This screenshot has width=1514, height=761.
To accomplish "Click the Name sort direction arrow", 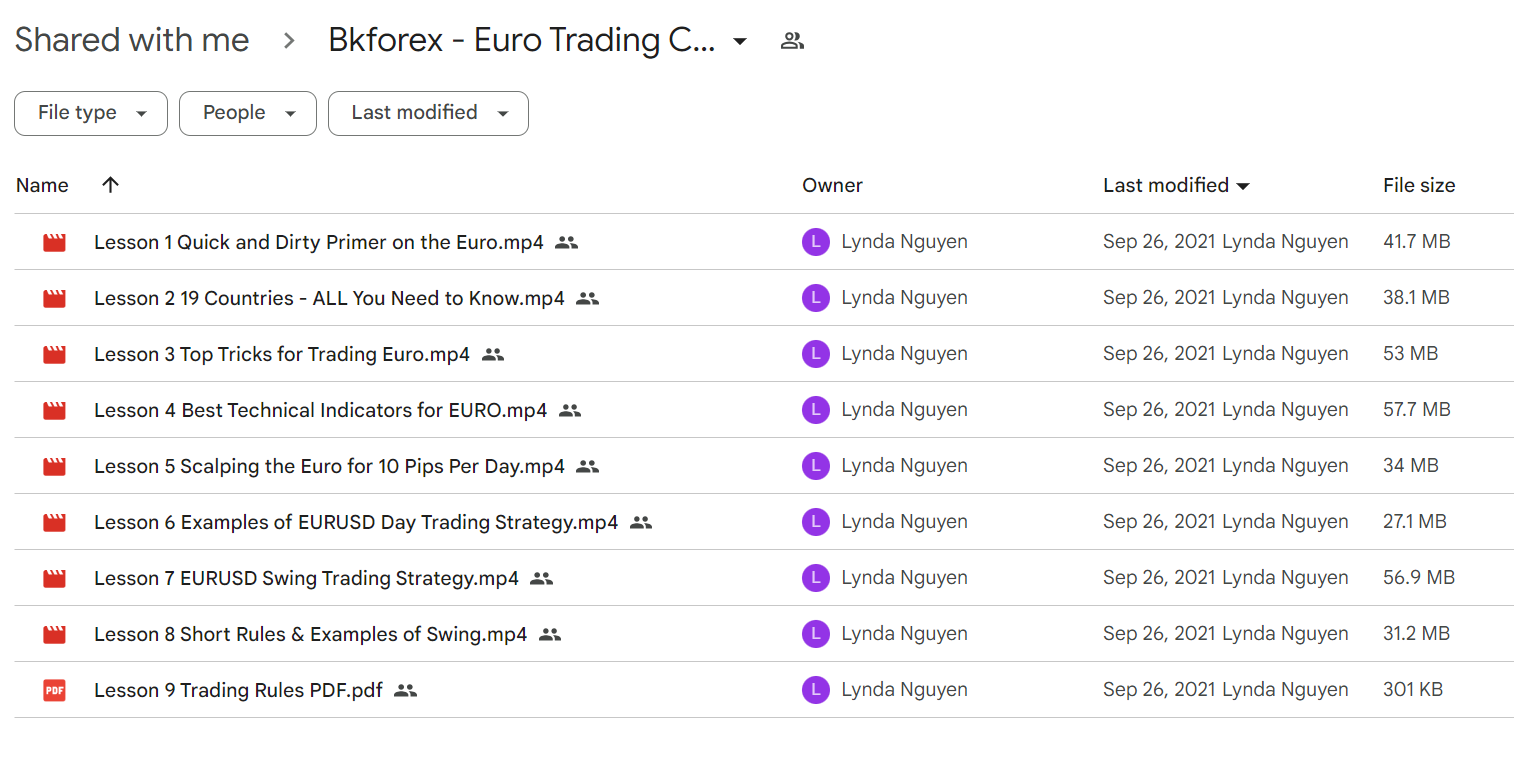I will click(111, 185).
